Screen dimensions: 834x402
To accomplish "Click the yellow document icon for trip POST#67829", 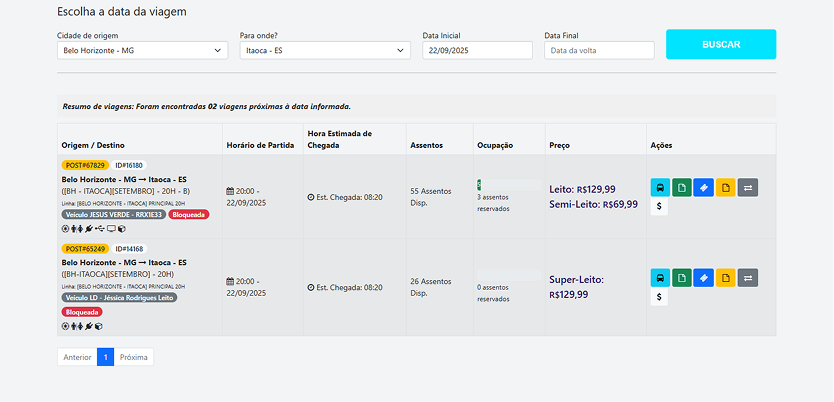I will 726,187.
